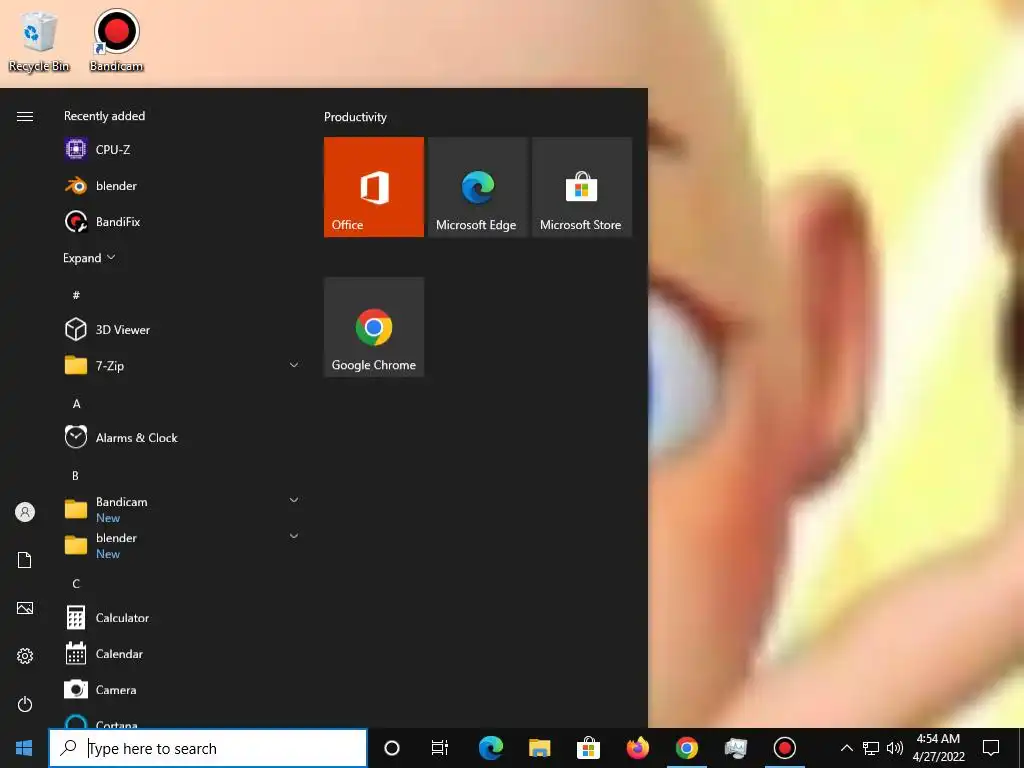Click the Power icon in Start sidebar
Image resolution: width=1024 pixels, height=768 pixels.
click(25, 704)
